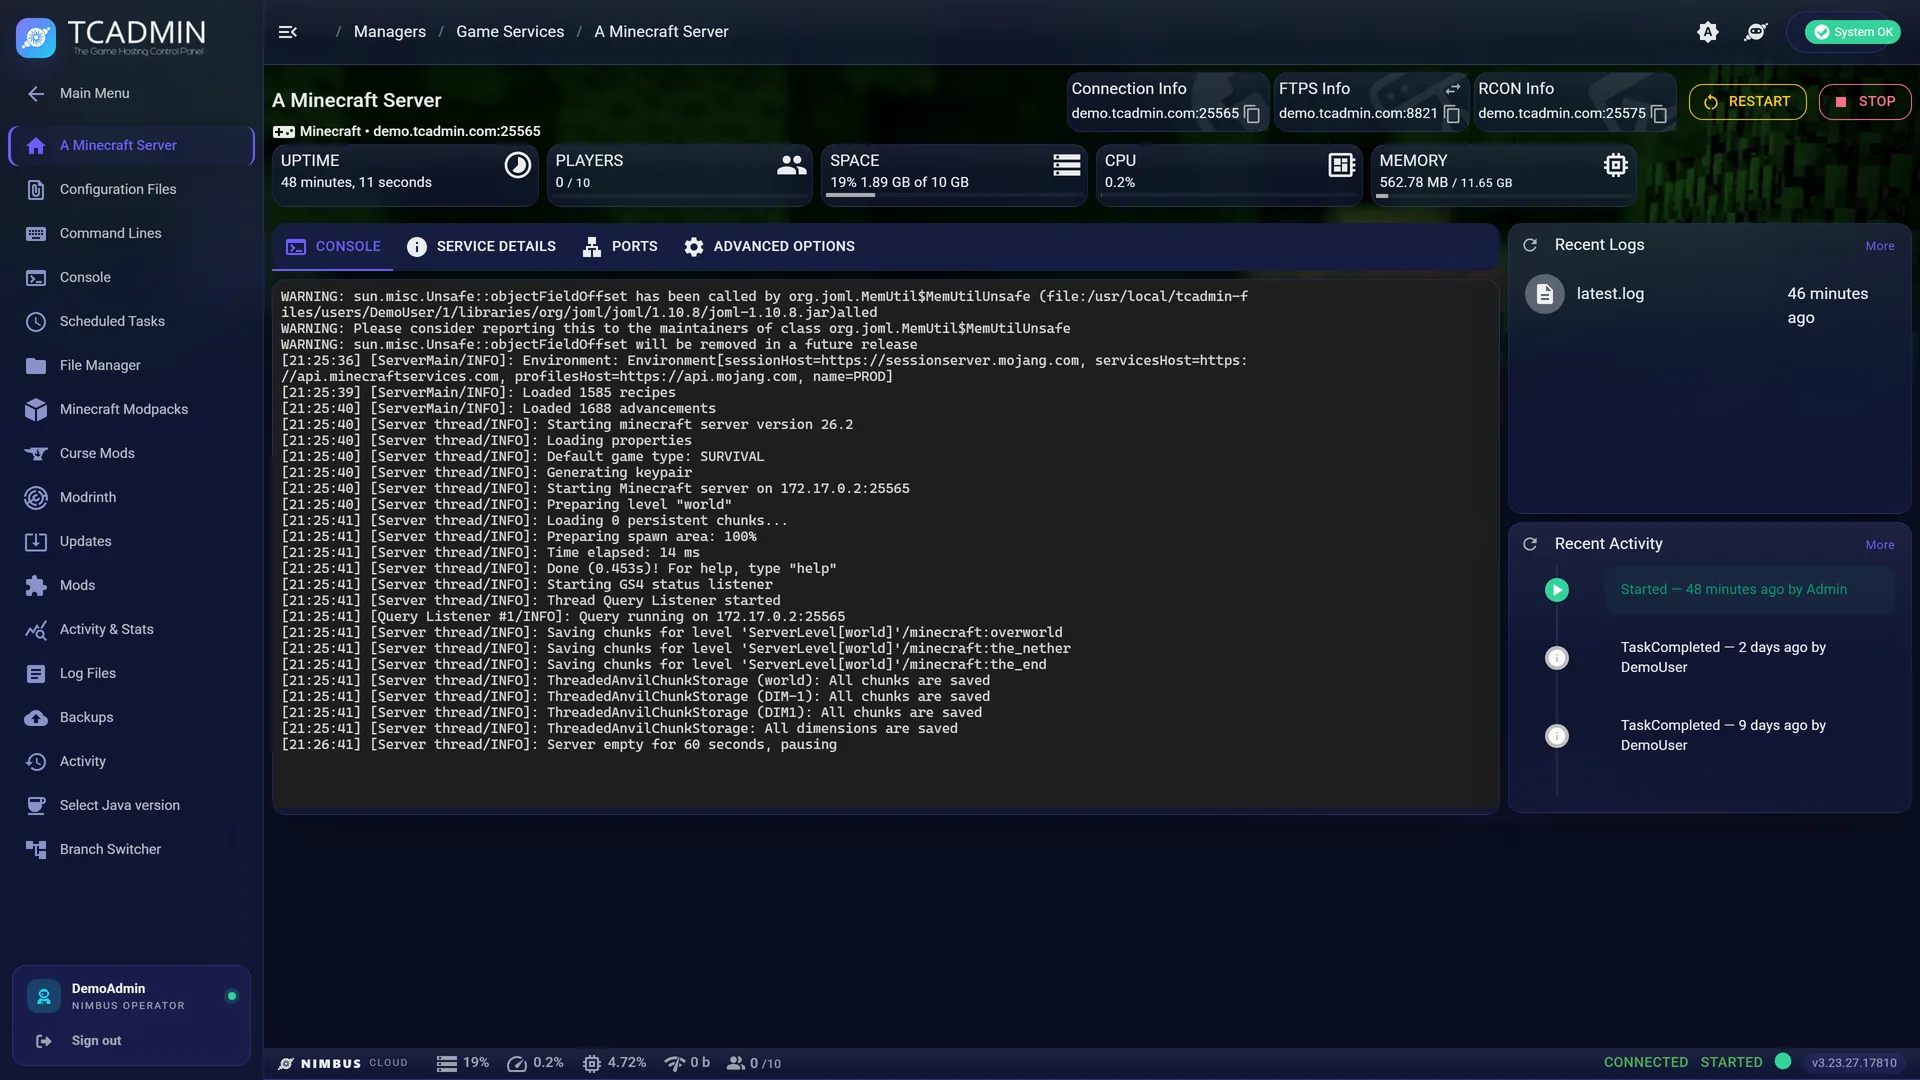This screenshot has width=1920, height=1080.
Task: Open Scheduled Tasks
Action: coord(131,322)
